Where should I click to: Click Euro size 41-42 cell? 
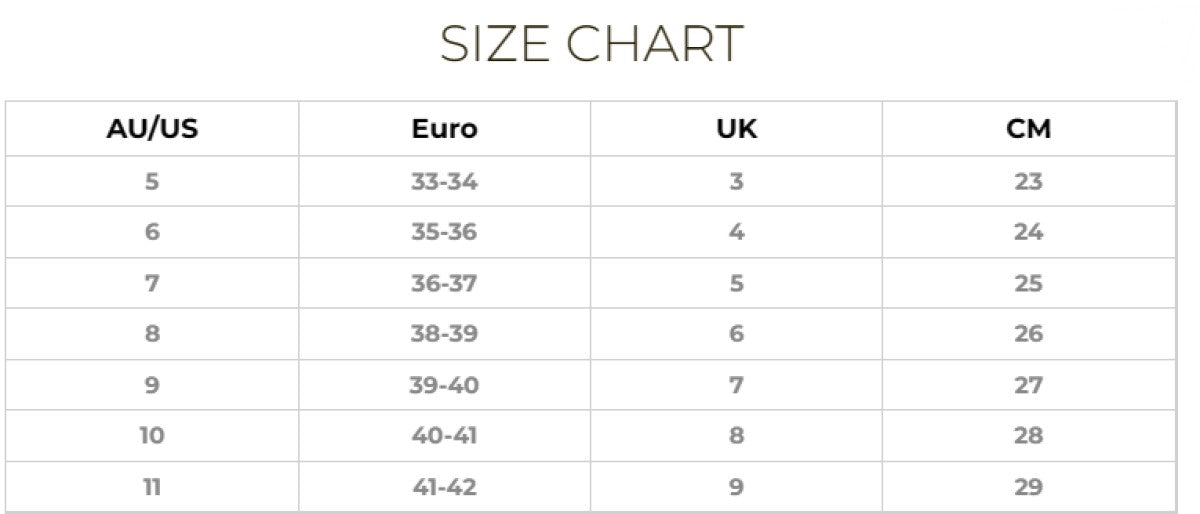click(x=444, y=487)
